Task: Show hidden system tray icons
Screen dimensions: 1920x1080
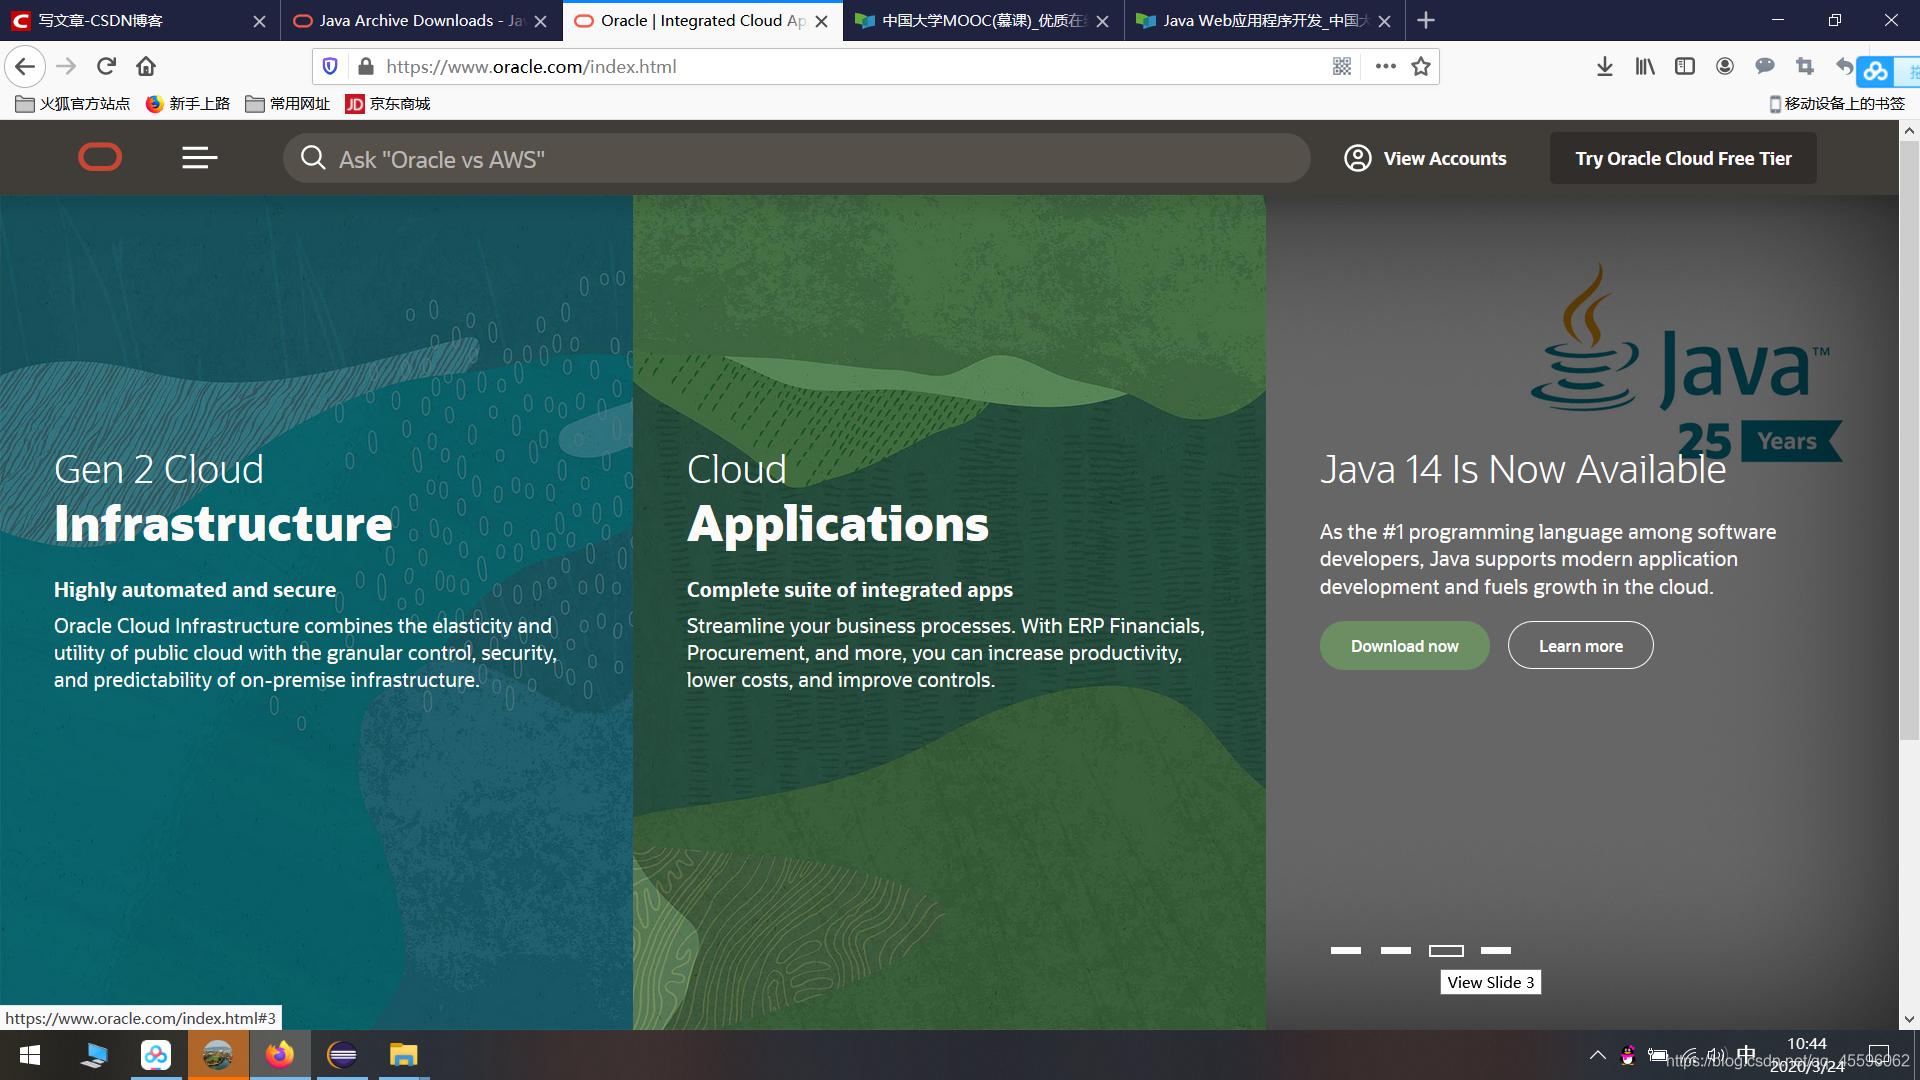Action: (1598, 1055)
